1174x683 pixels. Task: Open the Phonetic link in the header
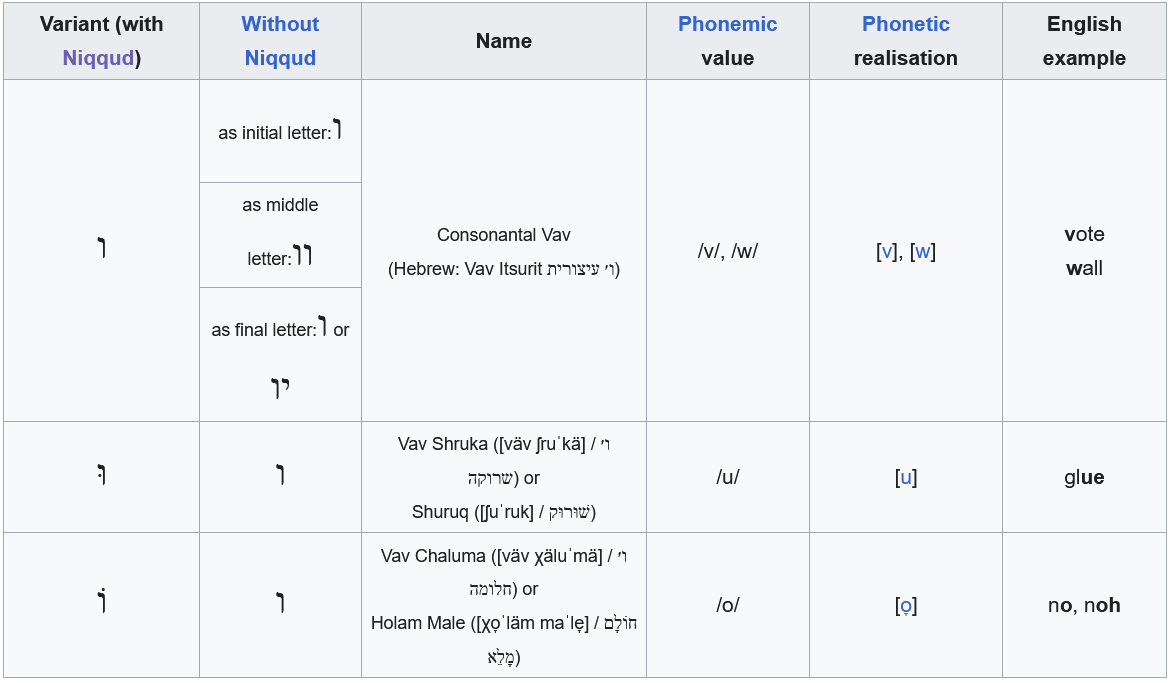pos(905,24)
